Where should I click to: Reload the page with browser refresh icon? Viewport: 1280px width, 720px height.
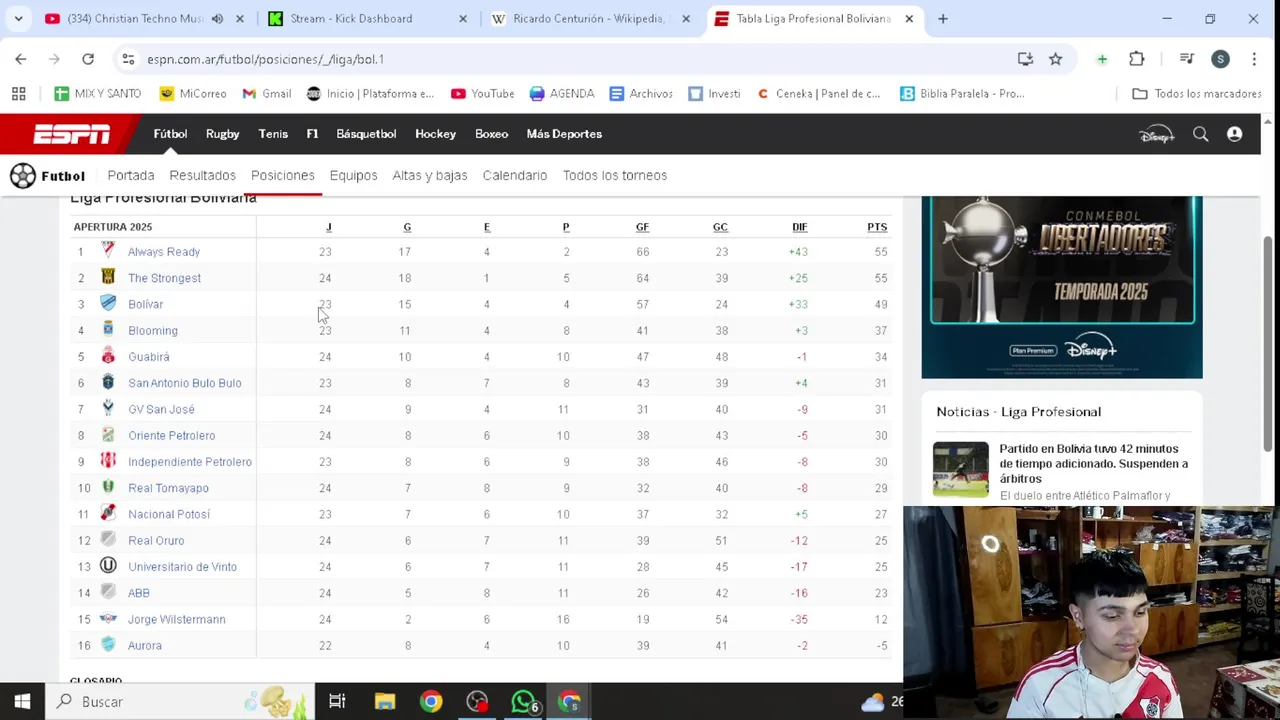(88, 59)
